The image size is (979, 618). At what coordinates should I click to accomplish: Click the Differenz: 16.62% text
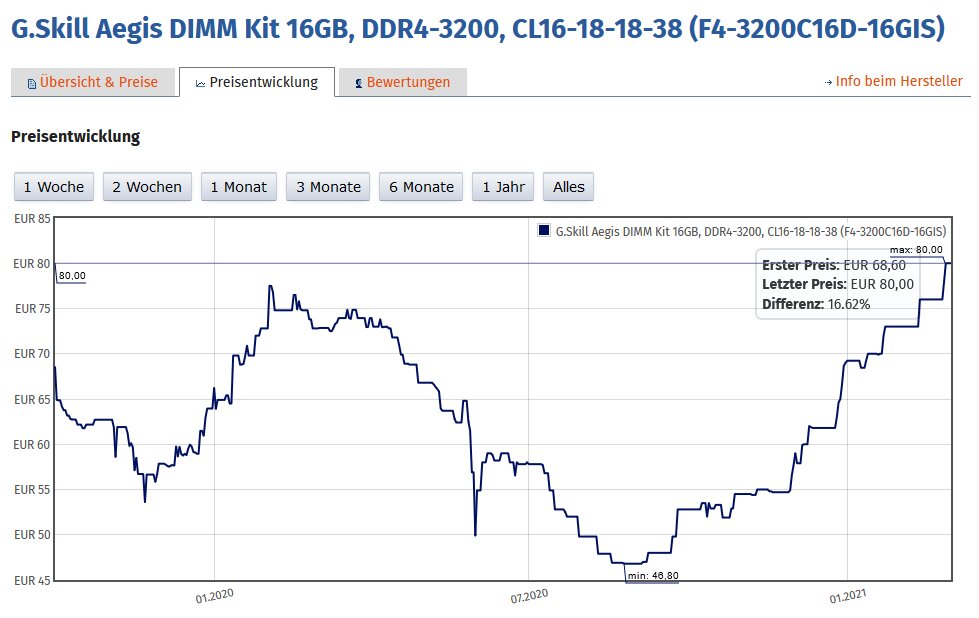[816, 305]
